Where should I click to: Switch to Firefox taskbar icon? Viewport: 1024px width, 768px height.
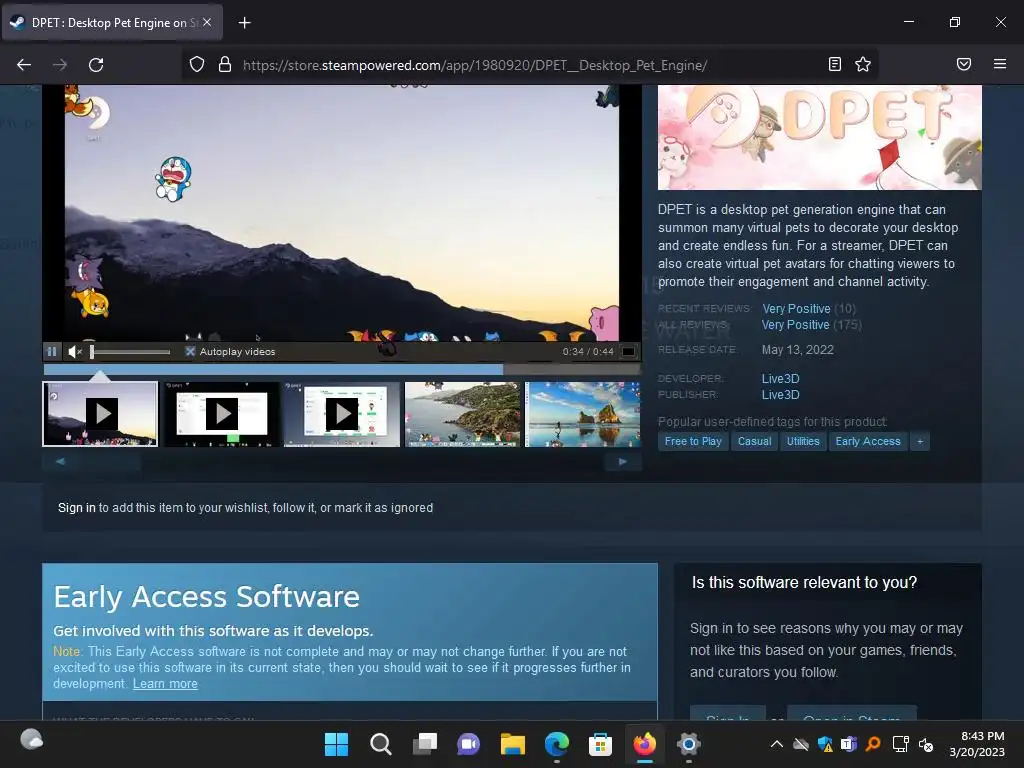tap(645, 744)
